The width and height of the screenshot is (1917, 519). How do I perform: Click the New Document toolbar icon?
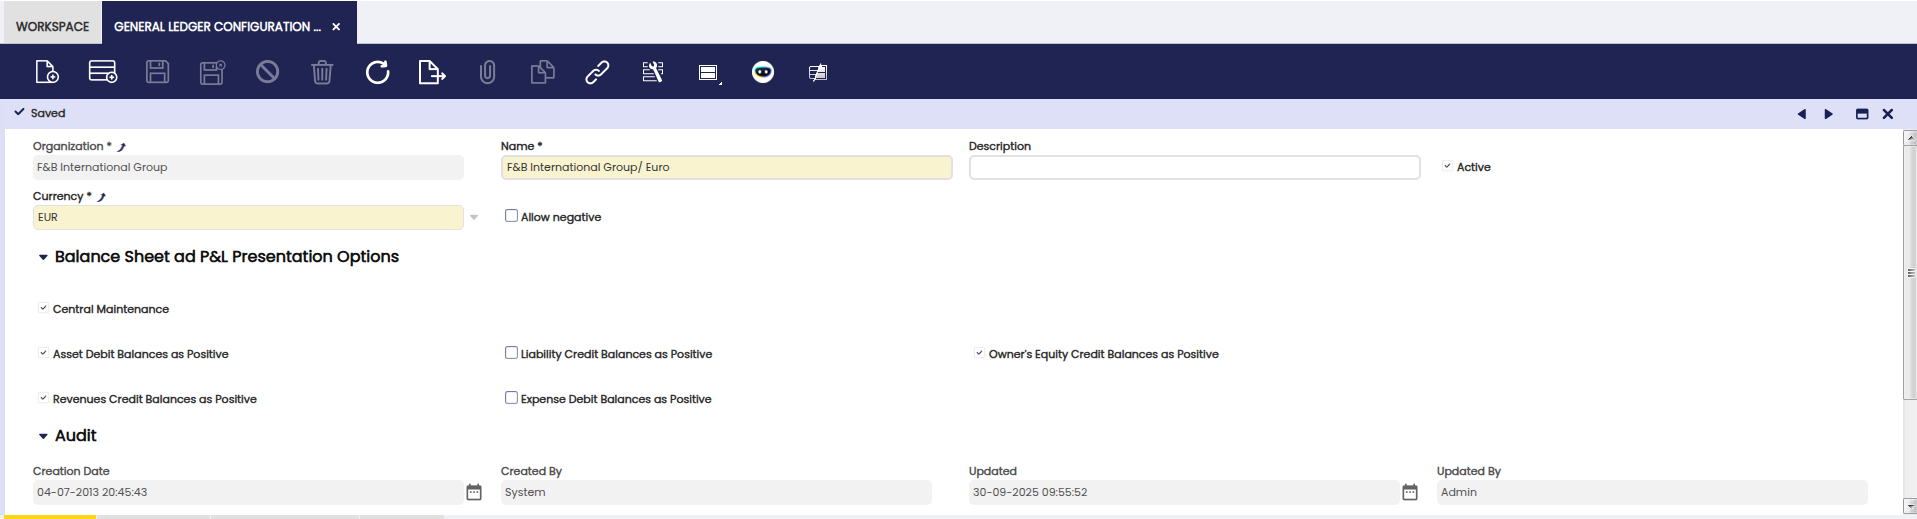coord(47,72)
